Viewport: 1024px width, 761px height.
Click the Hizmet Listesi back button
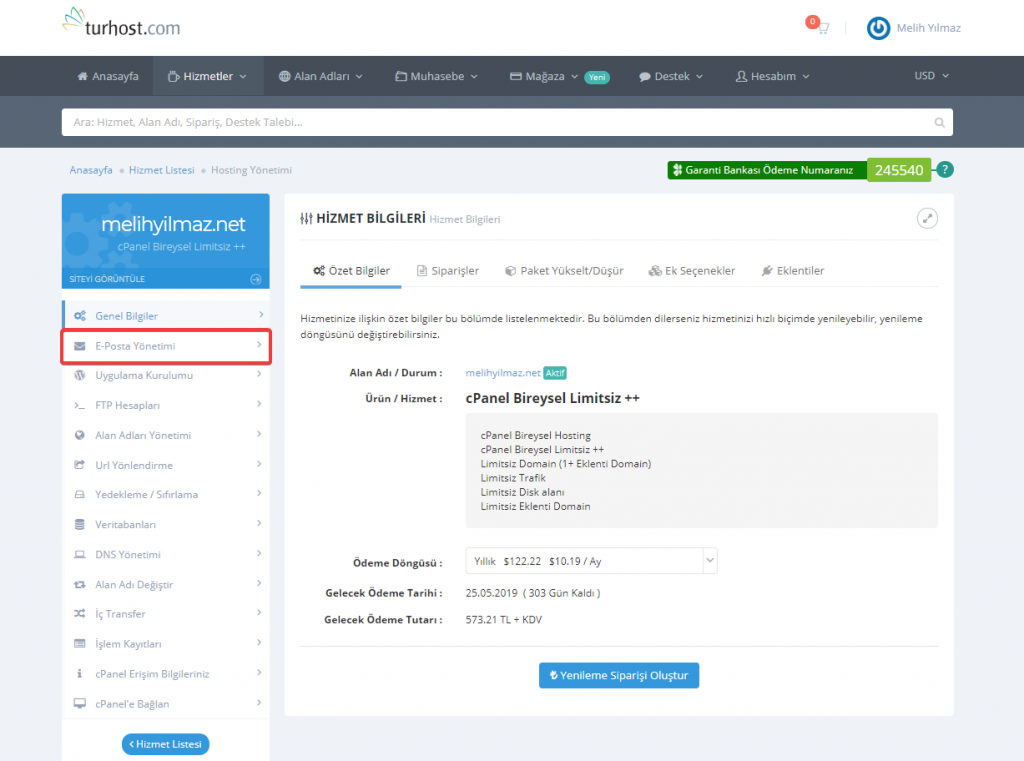pyautogui.click(x=166, y=744)
